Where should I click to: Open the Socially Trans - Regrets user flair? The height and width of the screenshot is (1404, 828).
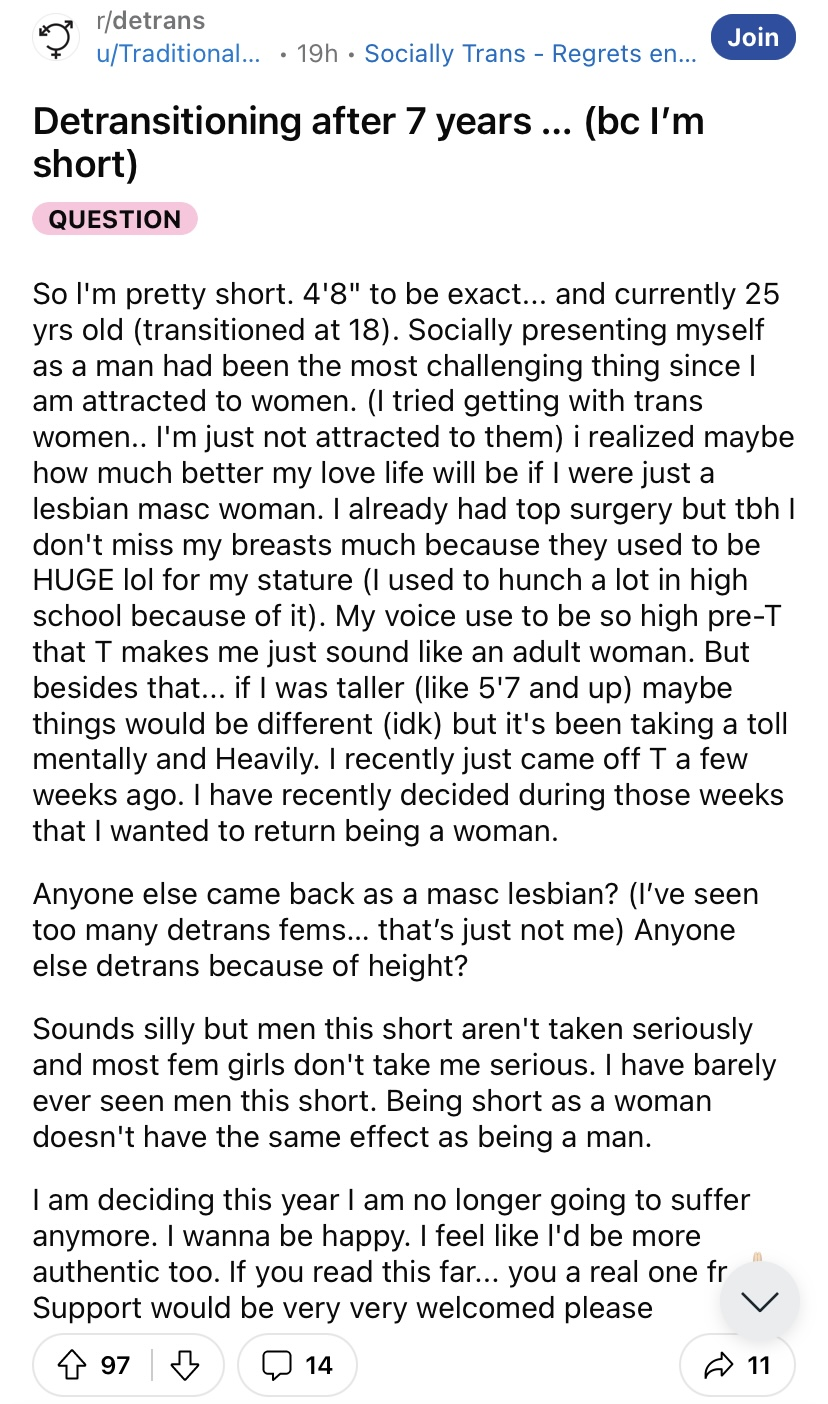click(x=529, y=54)
